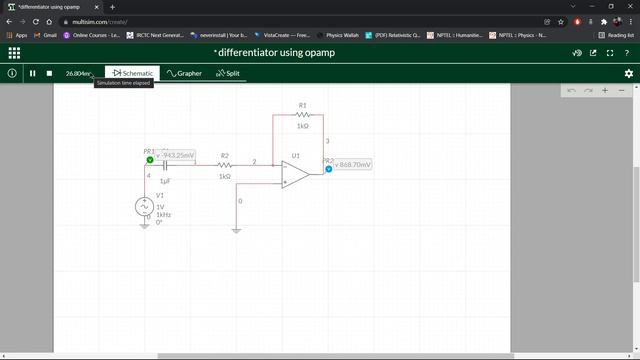Viewport: 640px width, 360px height.
Task: Go to browser home page
Action: click(49, 22)
